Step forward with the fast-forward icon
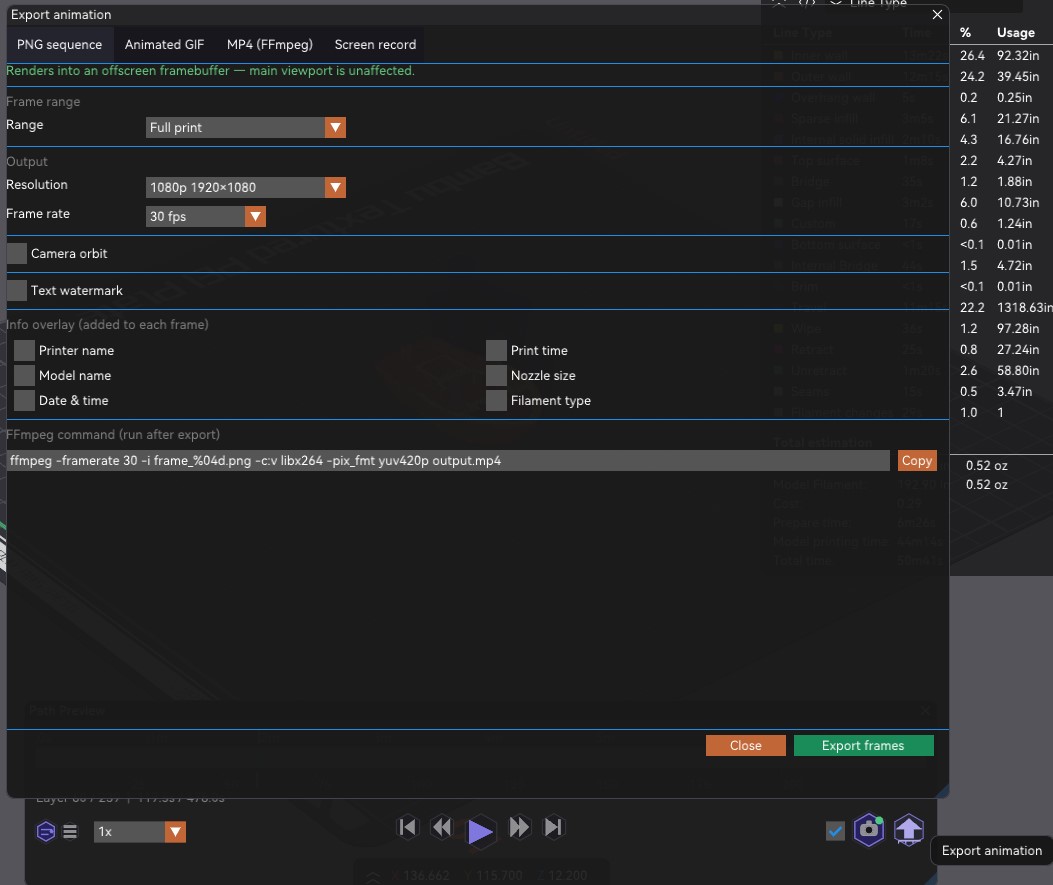Viewport: 1053px width, 885px height. pyautogui.click(x=519, y=827)
